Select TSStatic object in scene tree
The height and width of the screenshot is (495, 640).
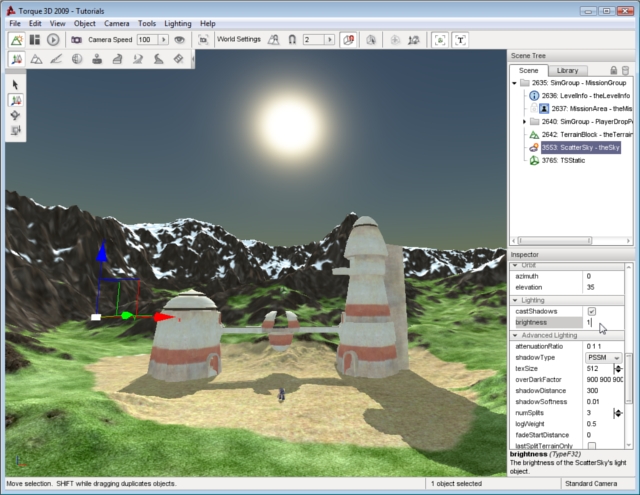(x=563, y=160)
